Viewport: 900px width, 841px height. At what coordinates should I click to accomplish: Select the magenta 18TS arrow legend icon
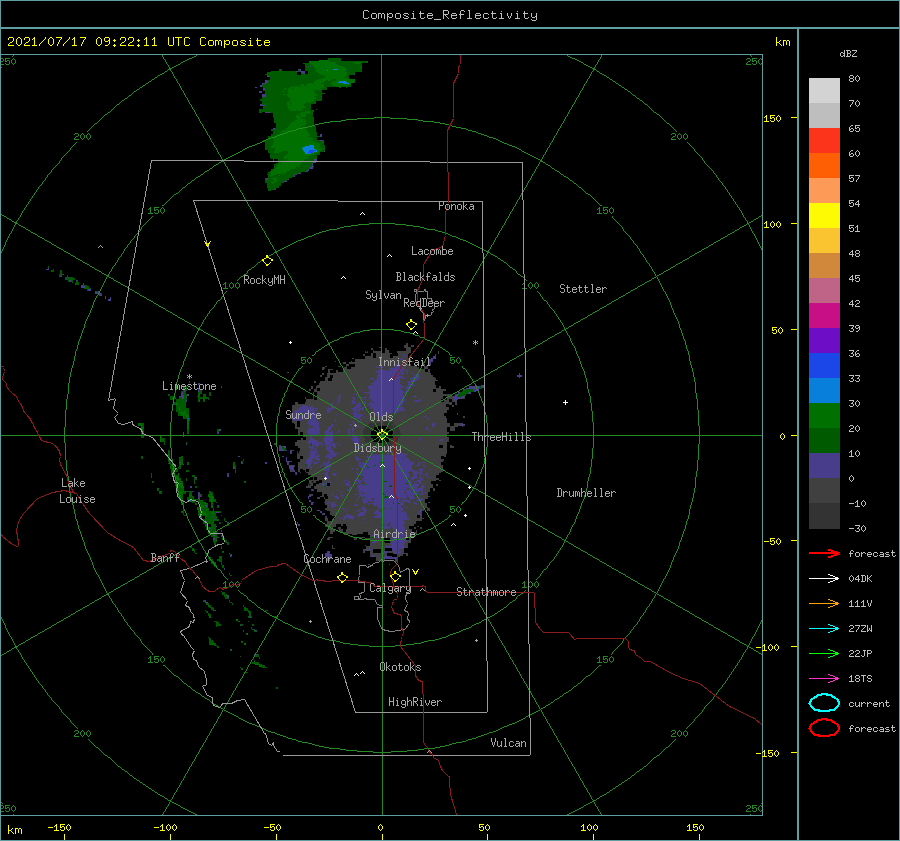(x=824, y=679)
